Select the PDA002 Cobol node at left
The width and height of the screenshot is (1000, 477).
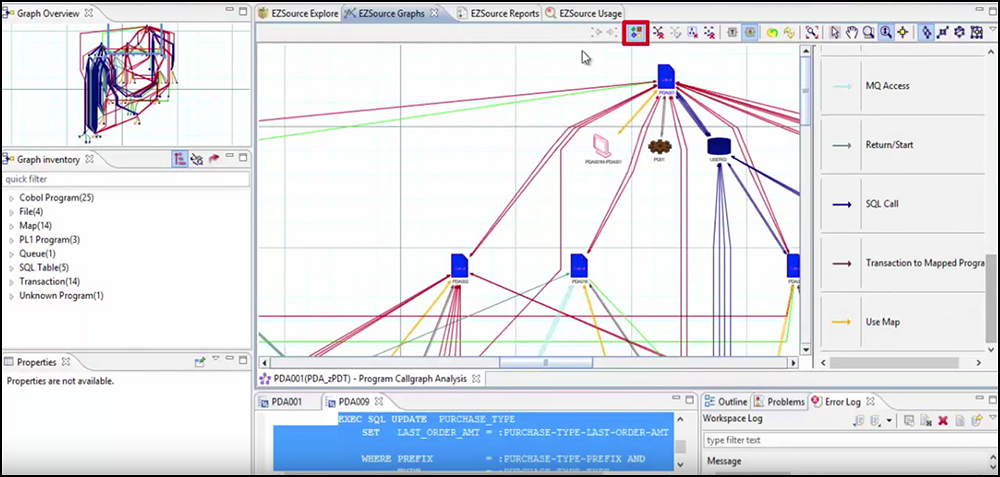pyautogui.click(x=460, y=267)
